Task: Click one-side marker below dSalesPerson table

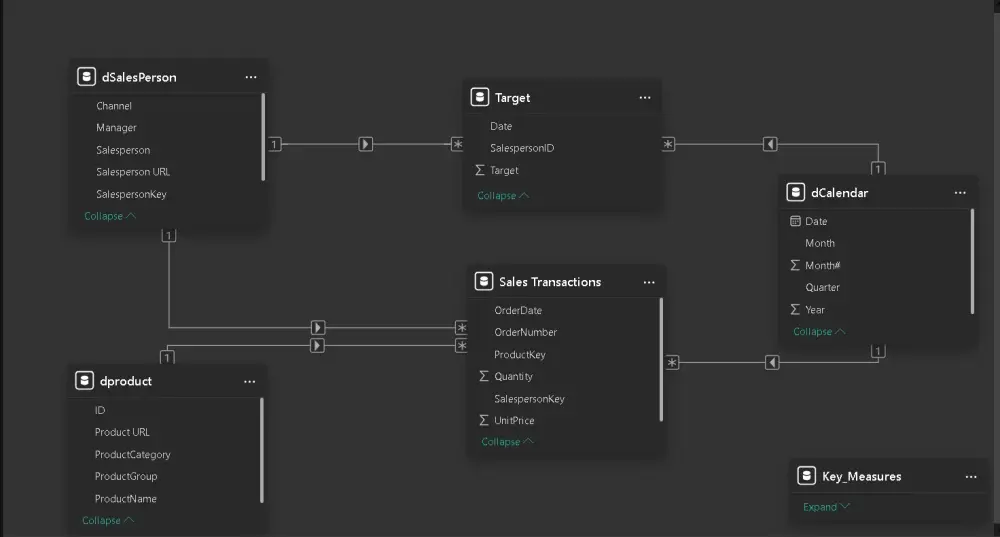Action: [168, 236]
